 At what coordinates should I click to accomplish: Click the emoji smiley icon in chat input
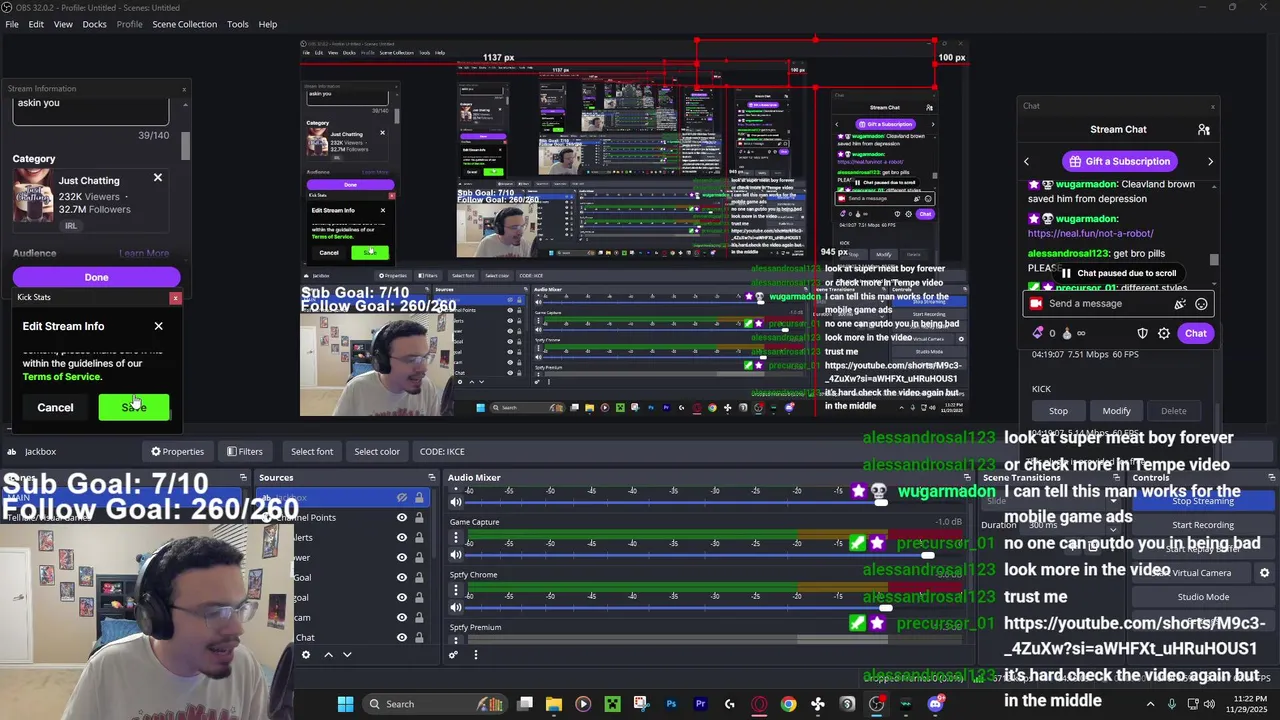click(x=1201, y=304)
